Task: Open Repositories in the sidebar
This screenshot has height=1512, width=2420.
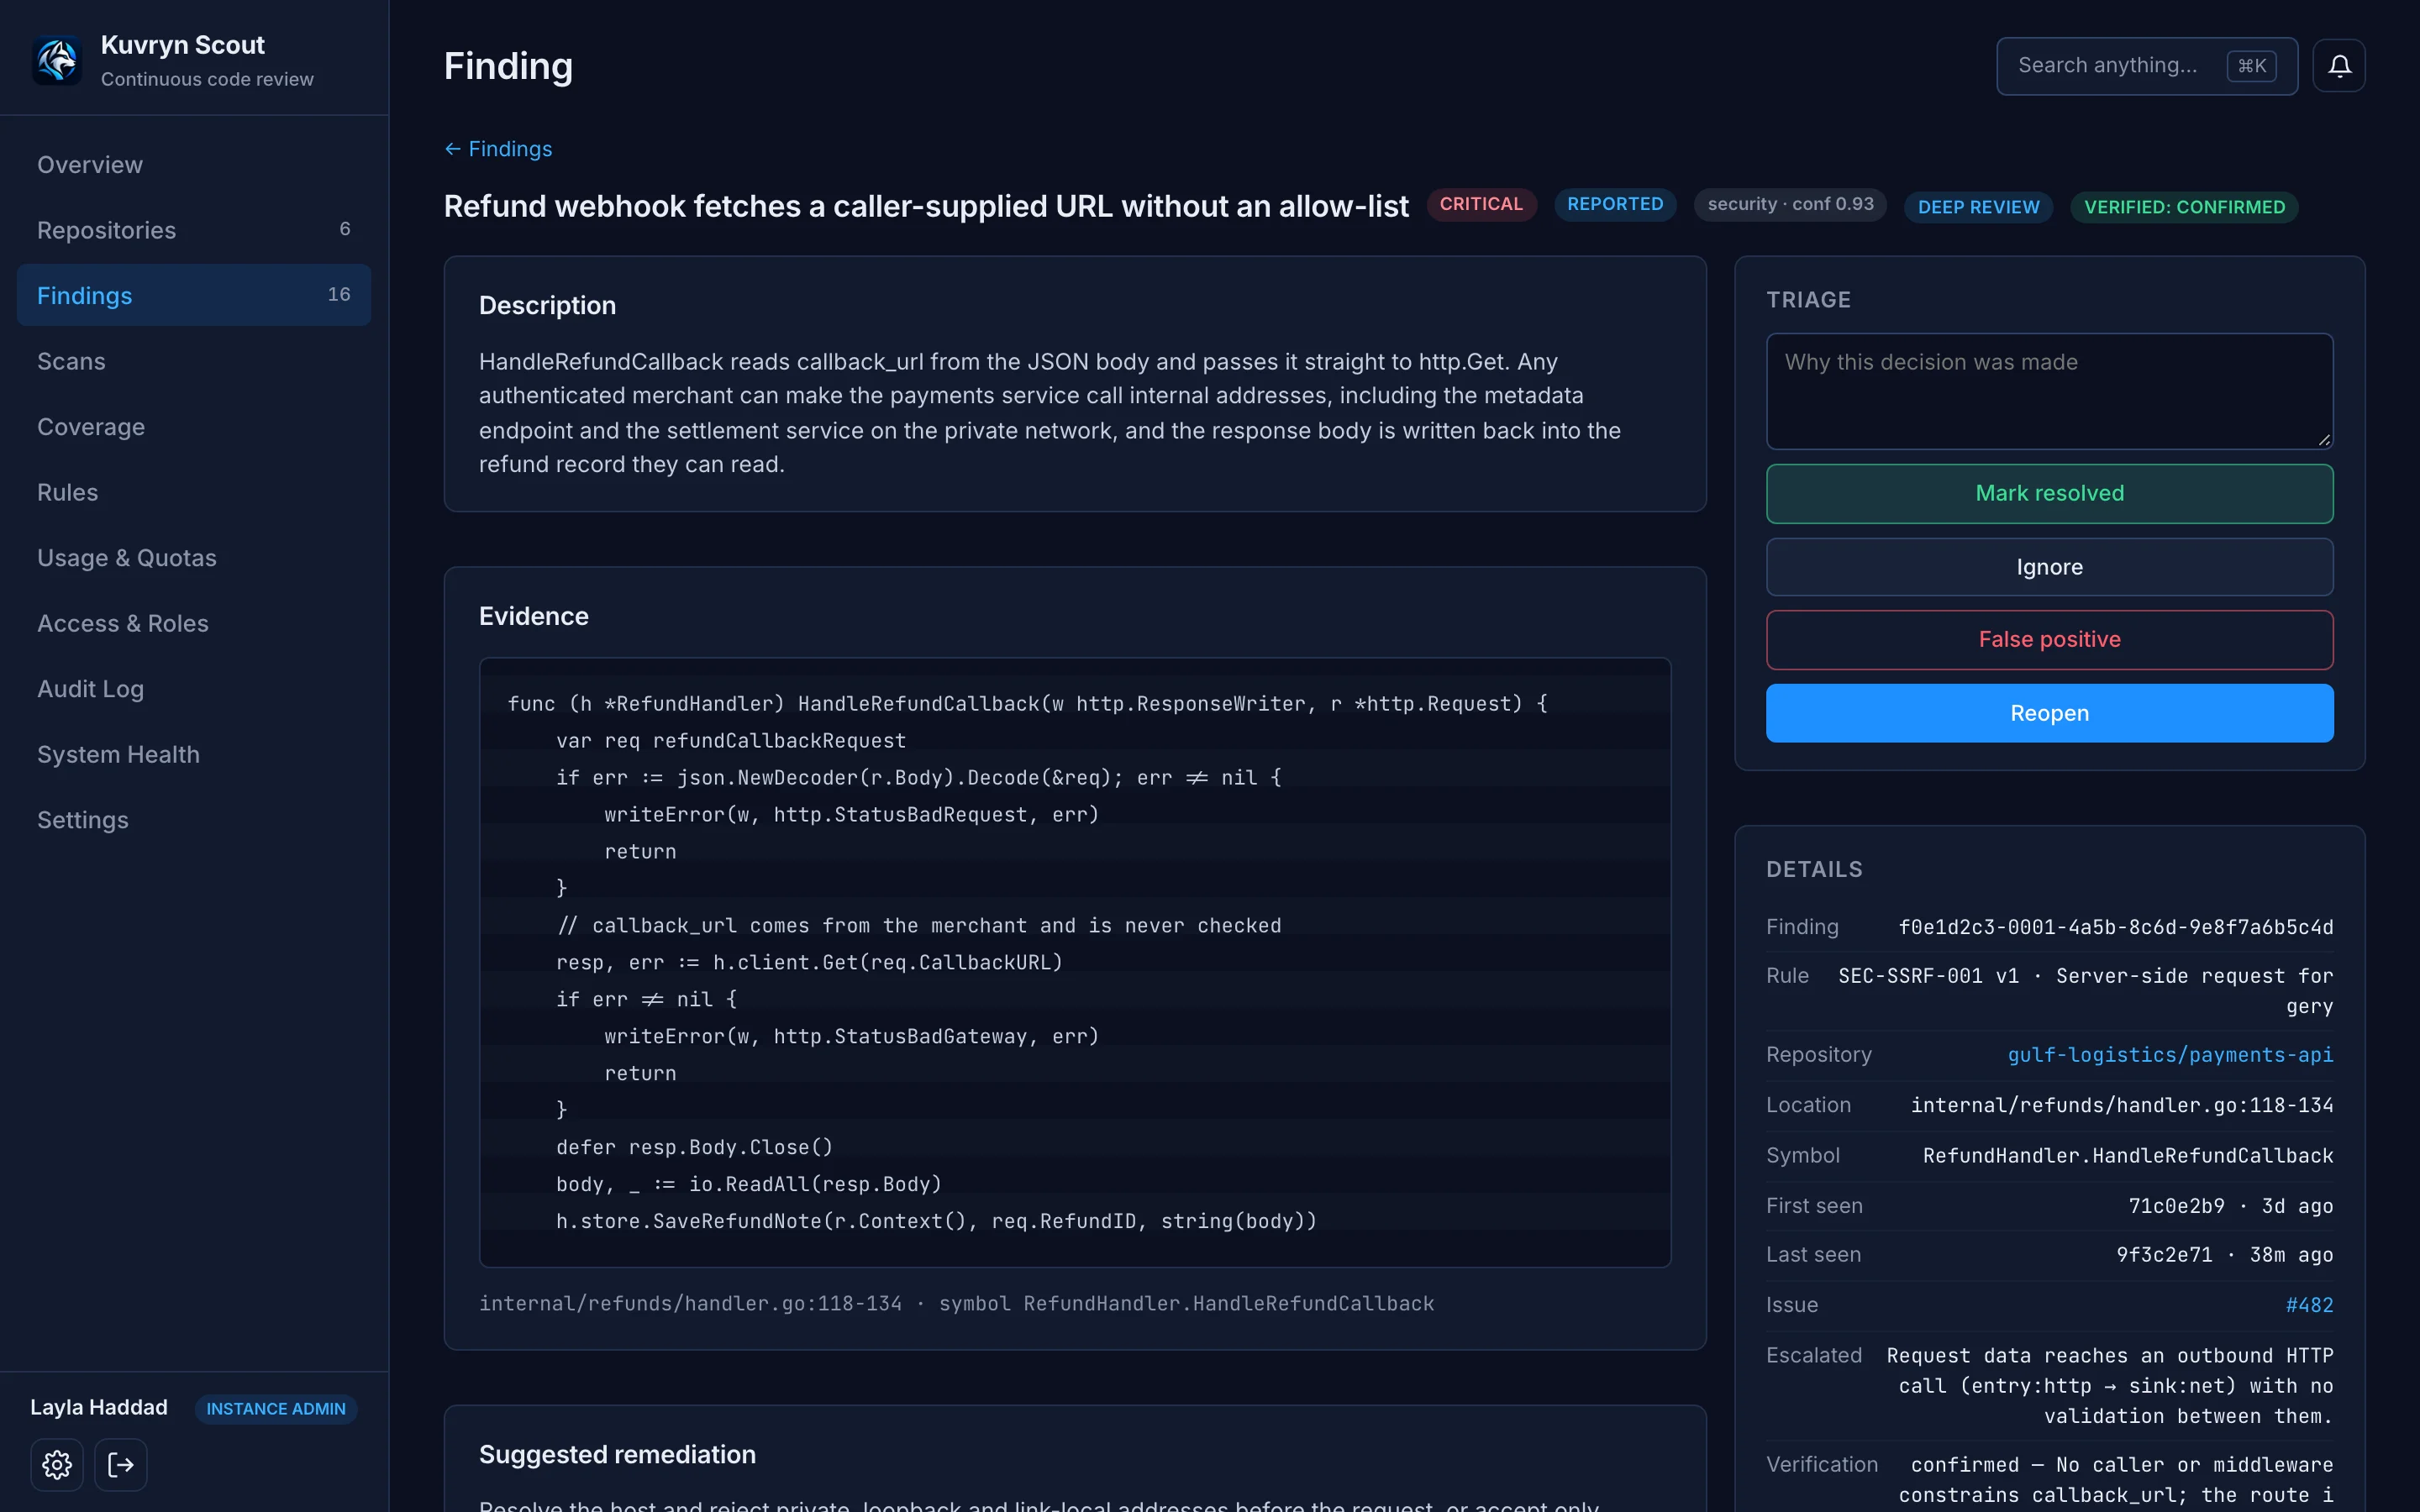Action: (194, 230)
